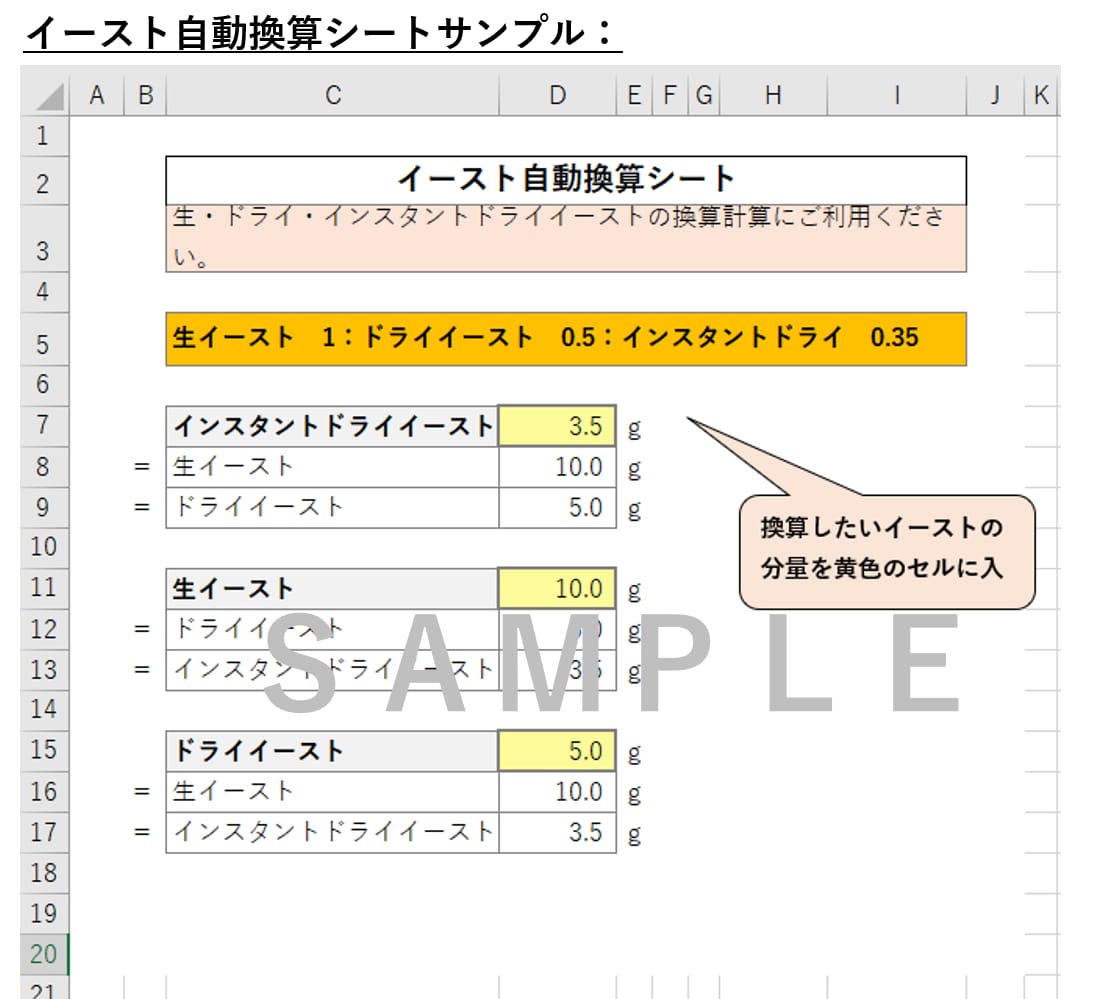The height and width of the screenshot is (999, 1096).
Task: Select result value 3.5 in row 17
Action: coord(557,832)
